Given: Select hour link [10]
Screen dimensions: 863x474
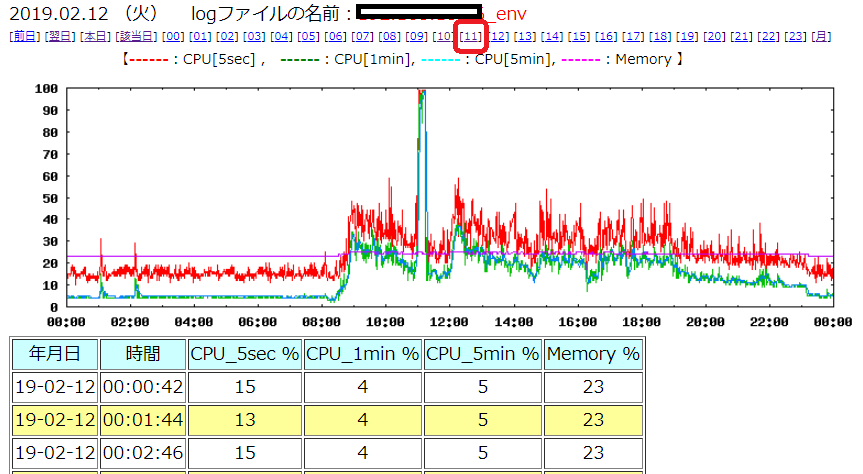Looking at the screenshot, I should (x=444, y=36).
